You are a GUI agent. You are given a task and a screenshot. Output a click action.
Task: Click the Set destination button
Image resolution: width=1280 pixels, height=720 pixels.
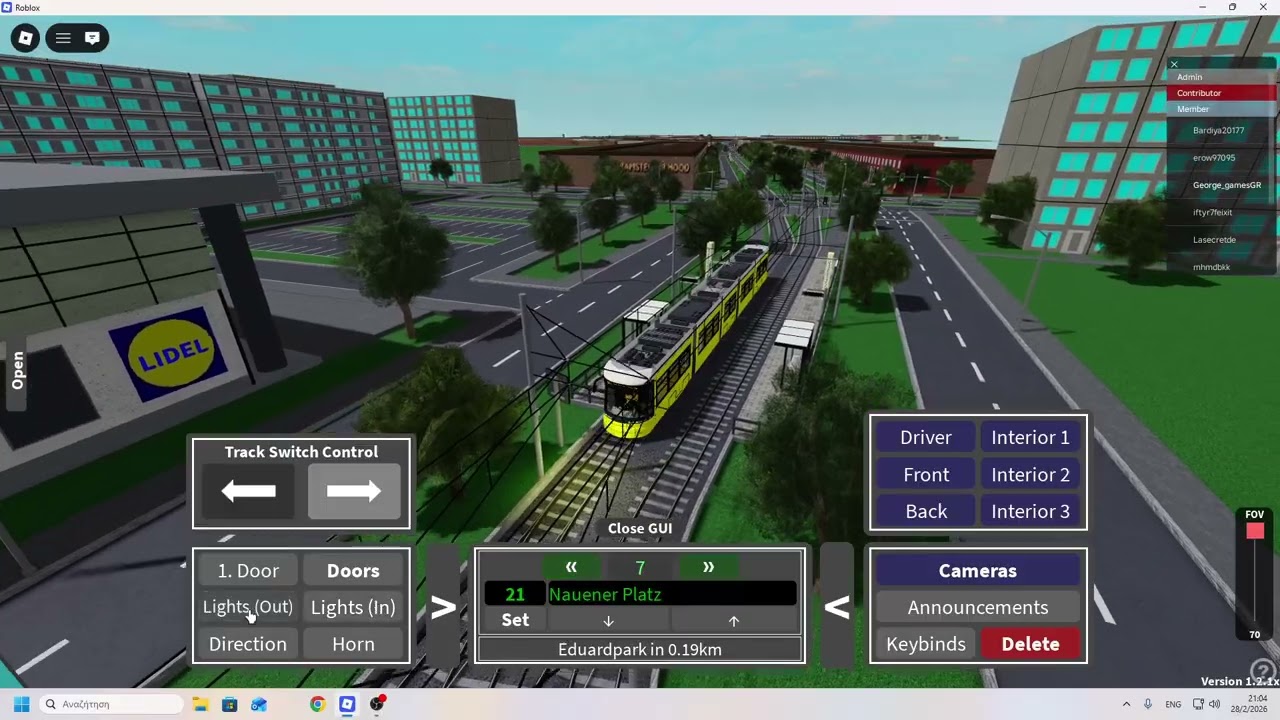pyautogui.click(x=515, y=620)
